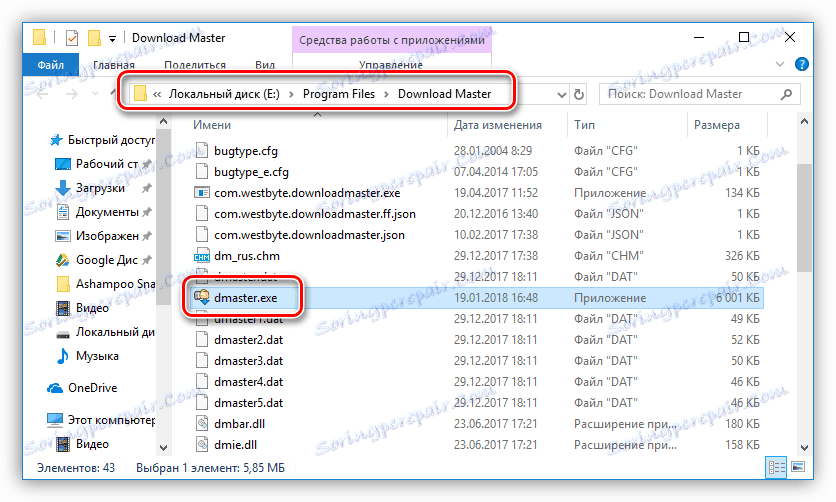
Task: Select com.westbyte.downloadmaster.exe application icon
Action: (202, 192)
